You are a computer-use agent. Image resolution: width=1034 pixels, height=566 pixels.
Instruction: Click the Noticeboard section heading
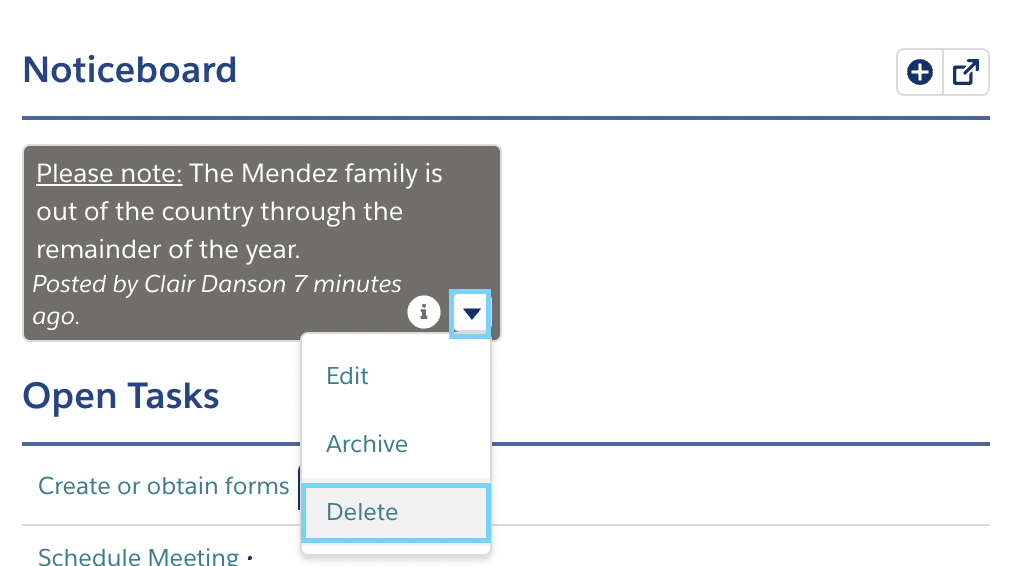[x=129, y=70]
